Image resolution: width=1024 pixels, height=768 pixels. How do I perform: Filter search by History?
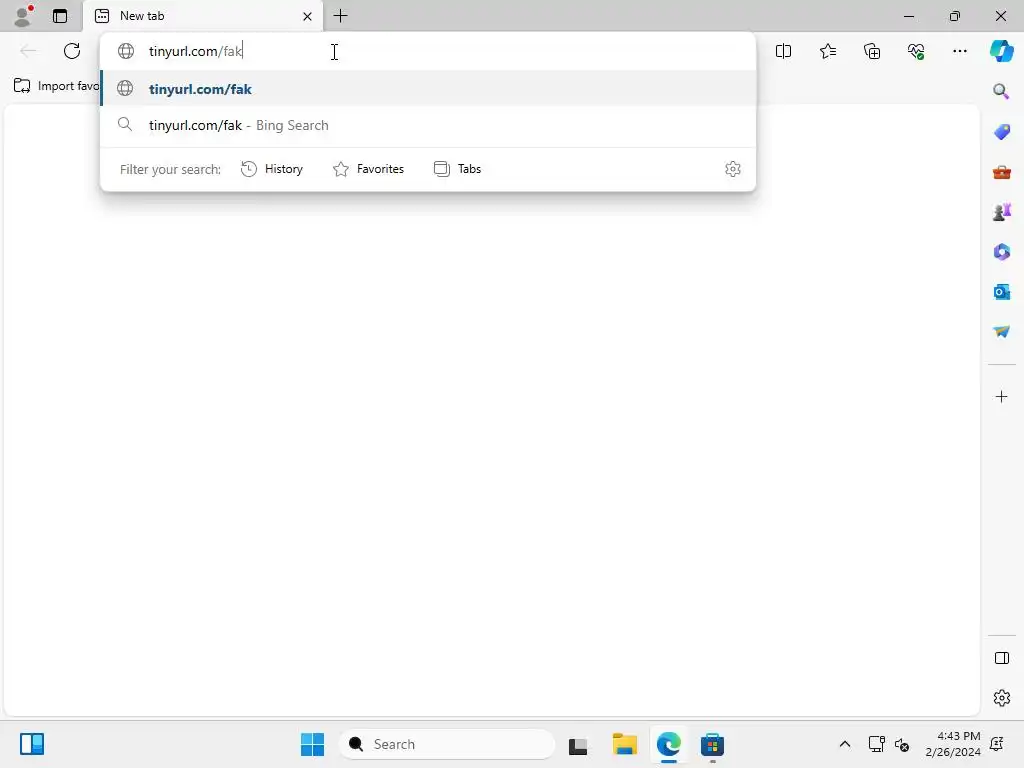(272, 169)
